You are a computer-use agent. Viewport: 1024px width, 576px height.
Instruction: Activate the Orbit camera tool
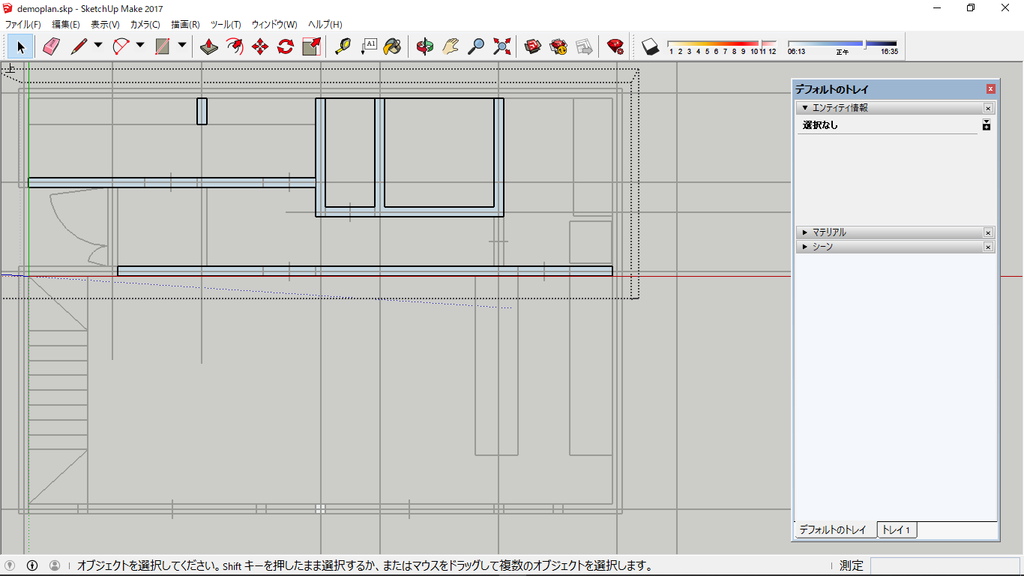pyautogui.click(x=425, y=46)
